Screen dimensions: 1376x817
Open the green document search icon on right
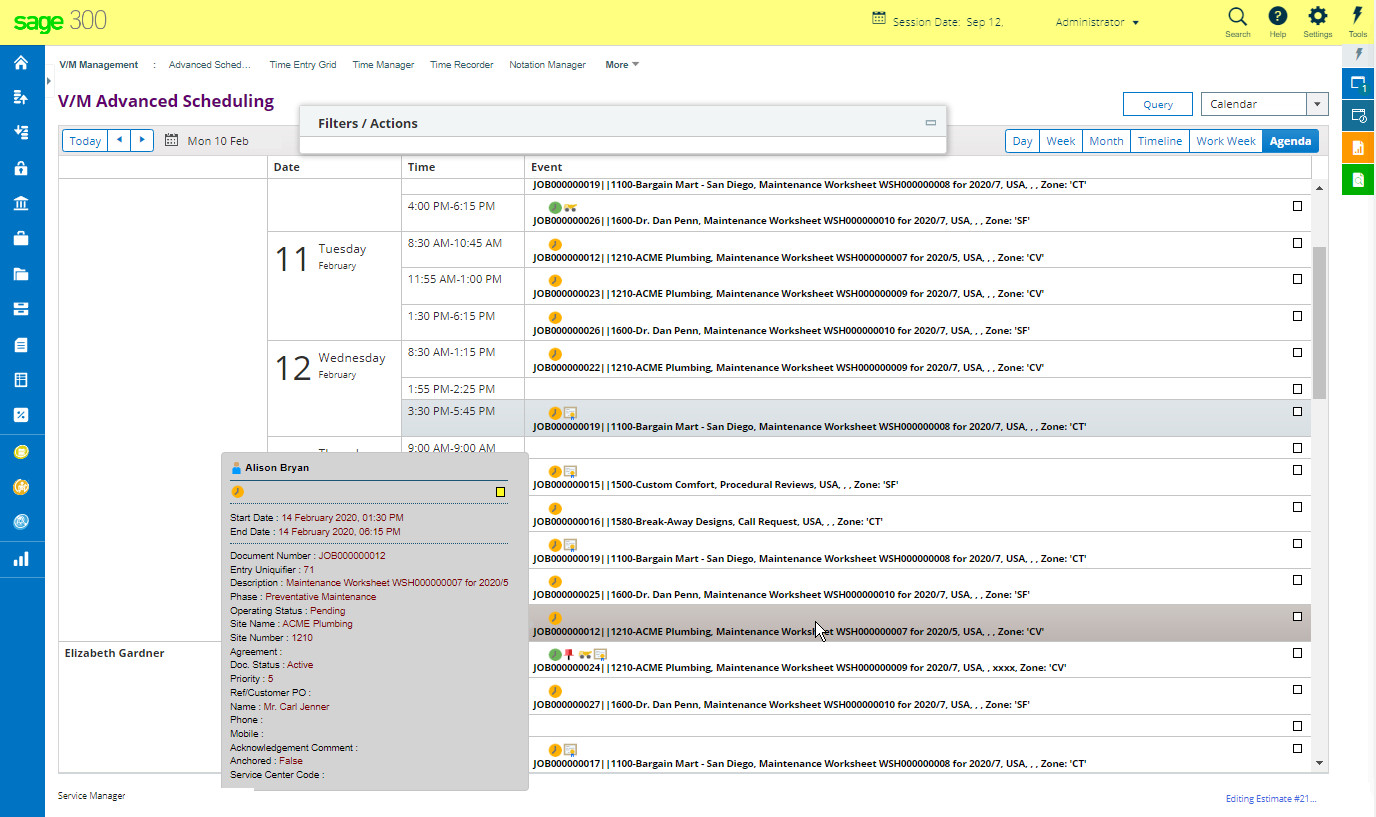point(1358,179)
